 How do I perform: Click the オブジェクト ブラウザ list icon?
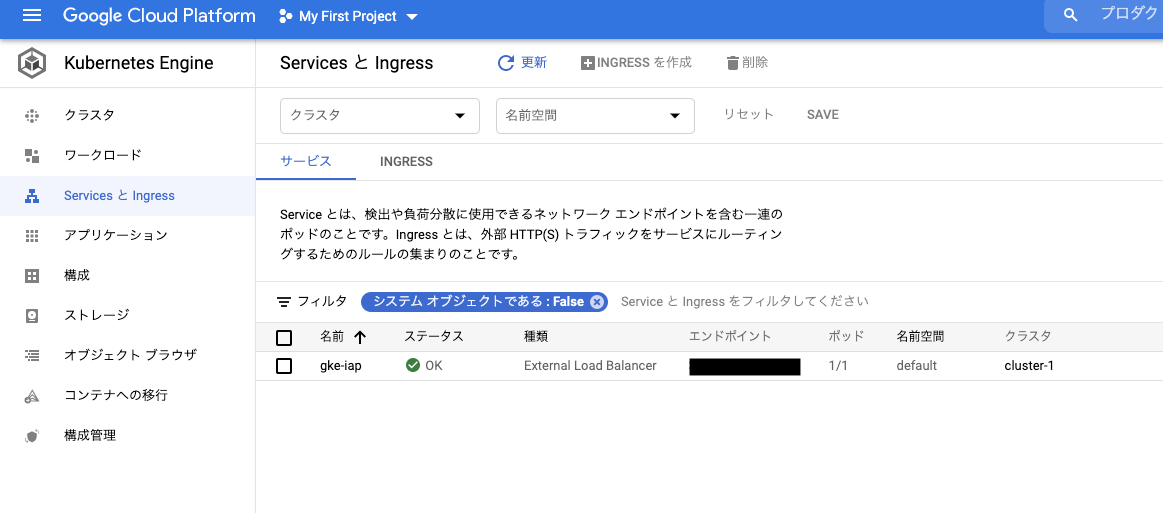pos(31,355)
